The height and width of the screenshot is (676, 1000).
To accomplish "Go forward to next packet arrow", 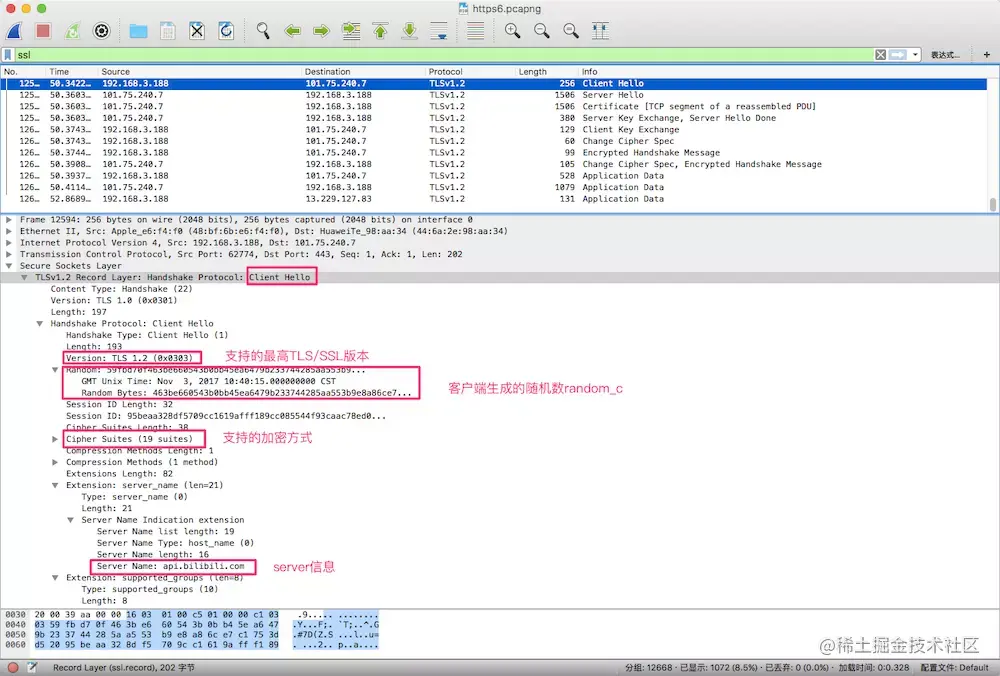I will pyautogui.click(x=321, y=31).
